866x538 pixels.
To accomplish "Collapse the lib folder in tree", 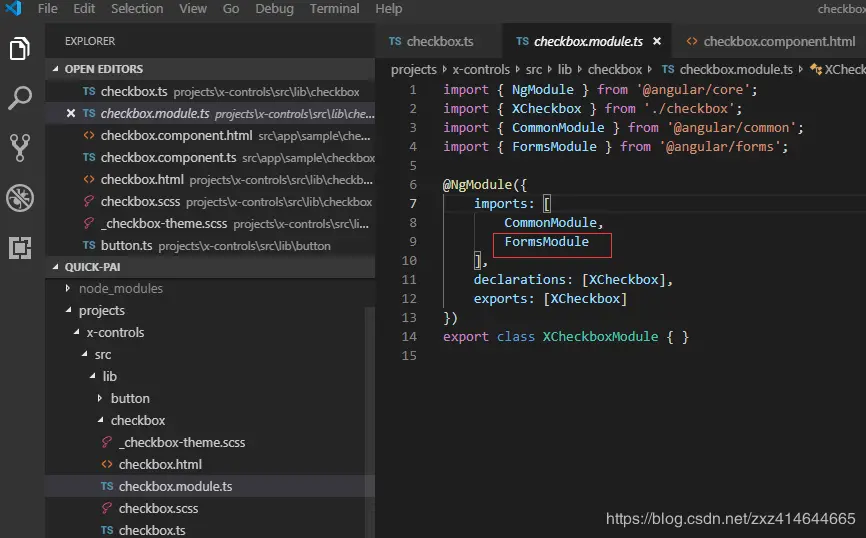I will pyautogui.click(x=92, y=376).
